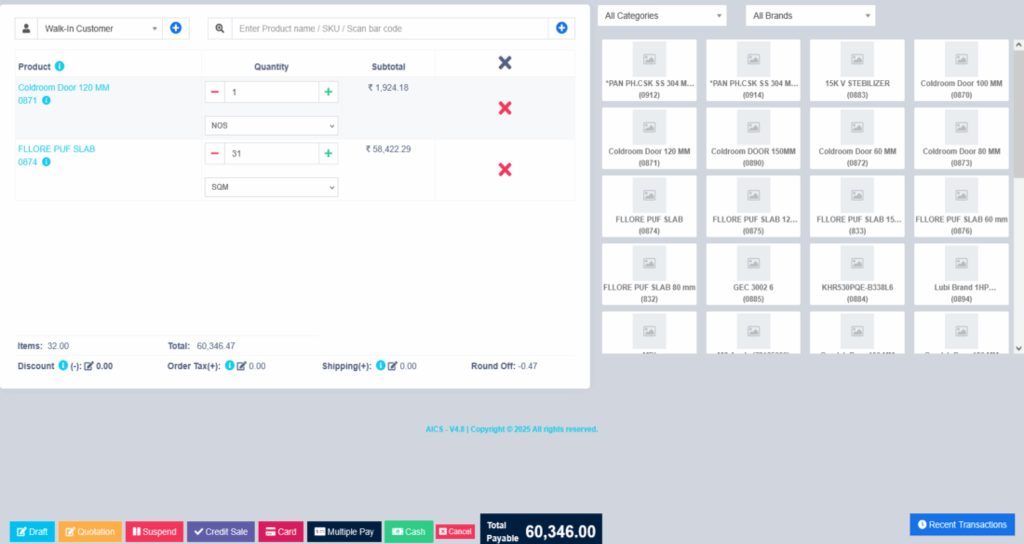
Task: Remove the Coldroom Door 120 MM row
Action: coord(505,108)
